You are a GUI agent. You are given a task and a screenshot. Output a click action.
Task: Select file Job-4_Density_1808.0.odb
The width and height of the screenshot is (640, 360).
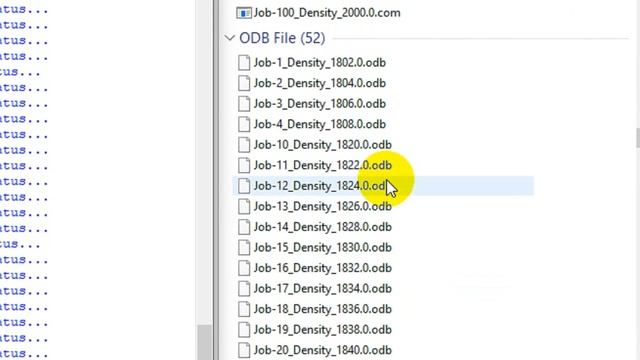pos(320,124)
